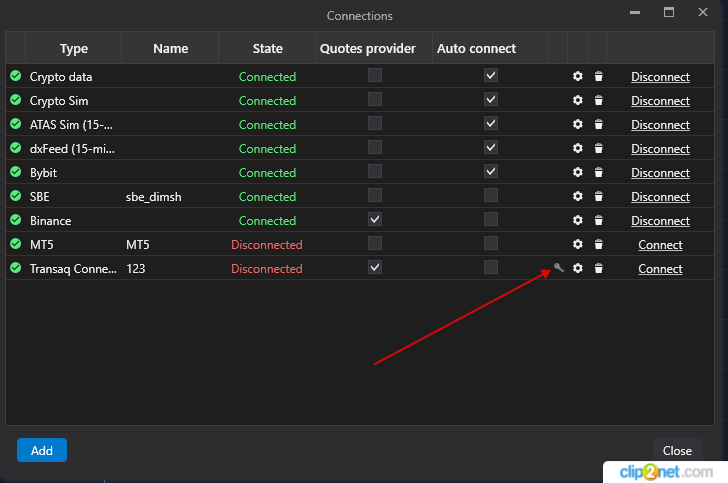Open settings gear for Crypto data connection
Image resolution: width=728 pixels, height=483 pixels.
click(578, 76)
